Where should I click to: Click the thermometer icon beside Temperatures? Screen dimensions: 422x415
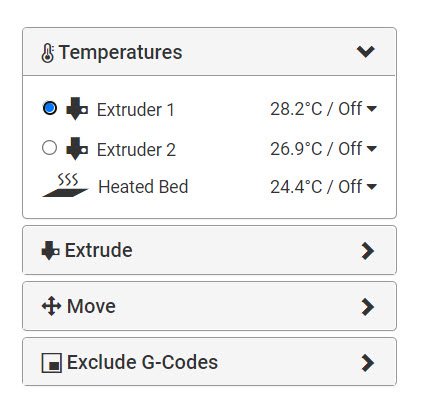point(47,53)
